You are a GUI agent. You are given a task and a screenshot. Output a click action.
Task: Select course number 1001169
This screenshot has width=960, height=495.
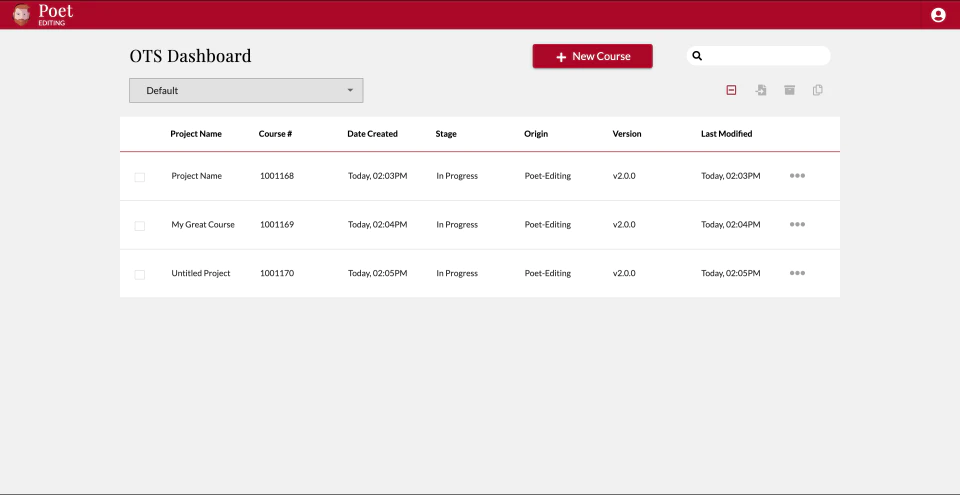click(277, 224)
